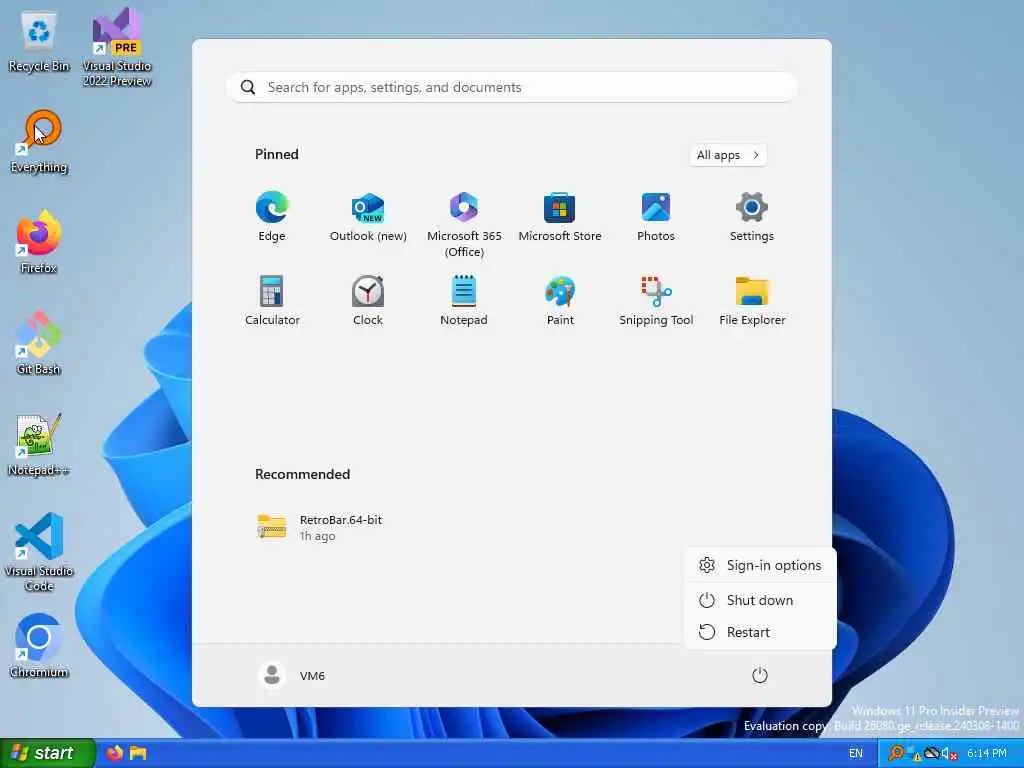Select the Visual Studio Code desktop shortcut

[x=39, y=552]
